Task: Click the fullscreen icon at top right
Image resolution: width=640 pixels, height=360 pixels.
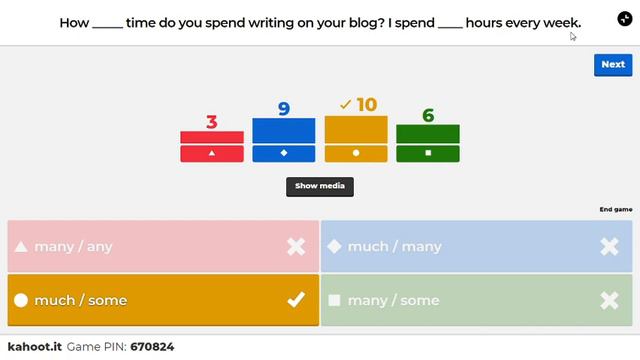Action: 624,19
